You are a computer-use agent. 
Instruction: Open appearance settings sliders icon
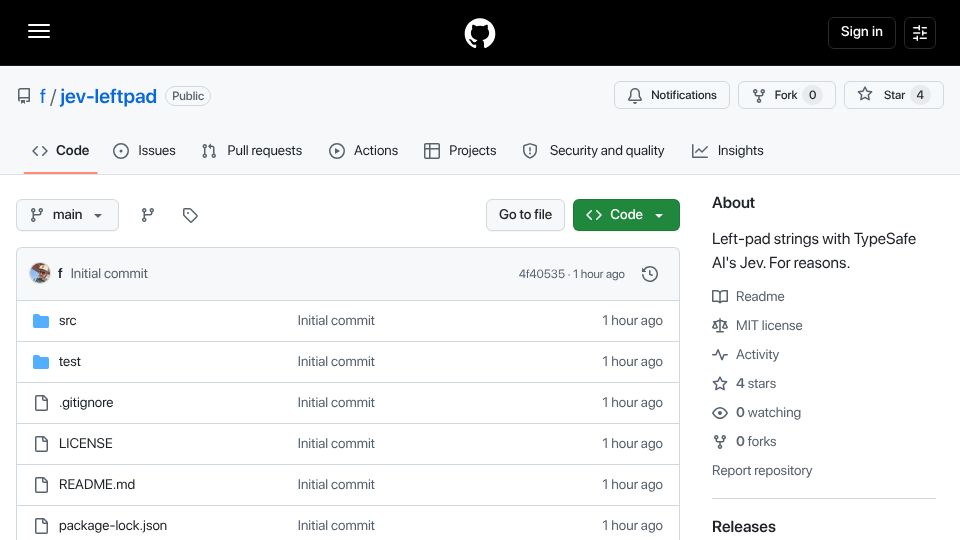click(x=920, y=32)
